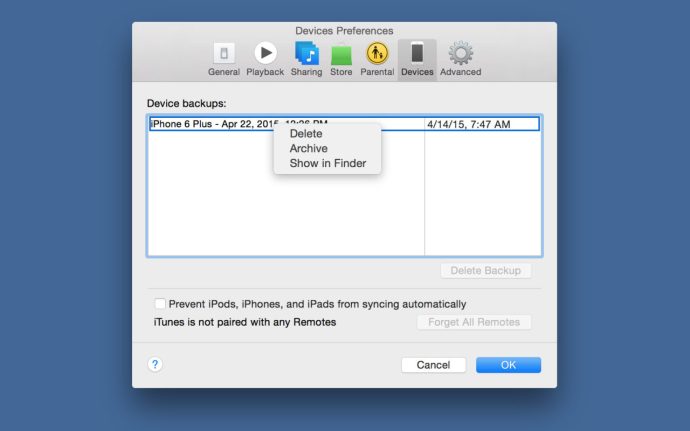Select the Devices preferences tab
This screenshot has height=431, width=690.
417,60
